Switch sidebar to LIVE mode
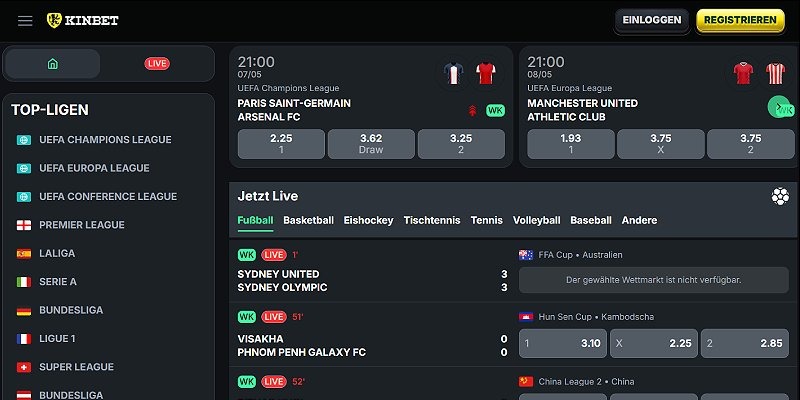This screenshot has width=800, height=400. coord(157,64)
